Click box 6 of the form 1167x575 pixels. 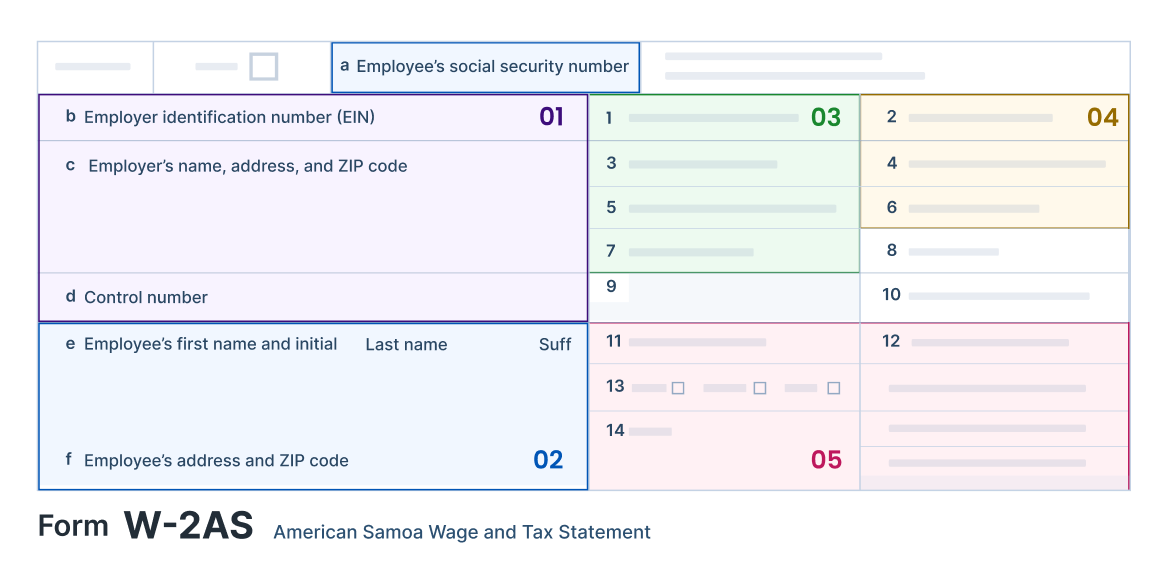(x=994, y=208)
